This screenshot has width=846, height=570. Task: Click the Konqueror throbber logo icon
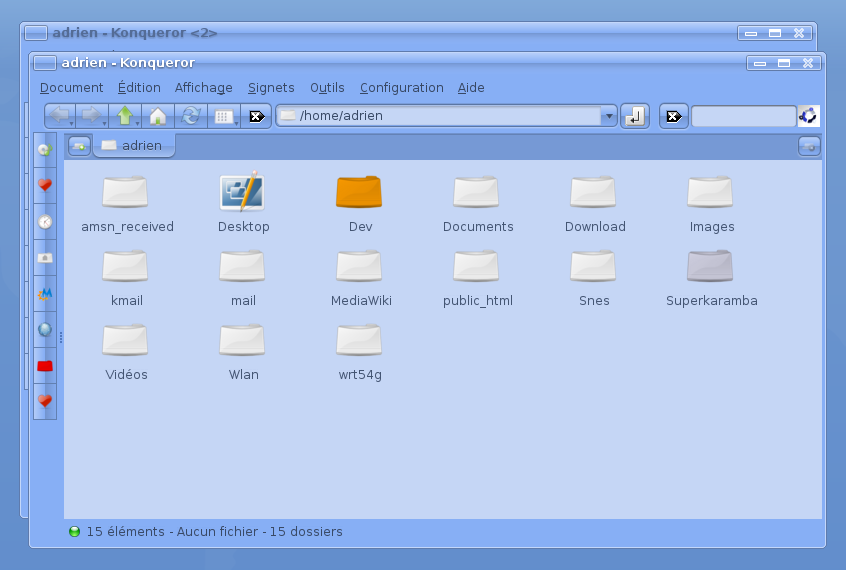point(808,116)
